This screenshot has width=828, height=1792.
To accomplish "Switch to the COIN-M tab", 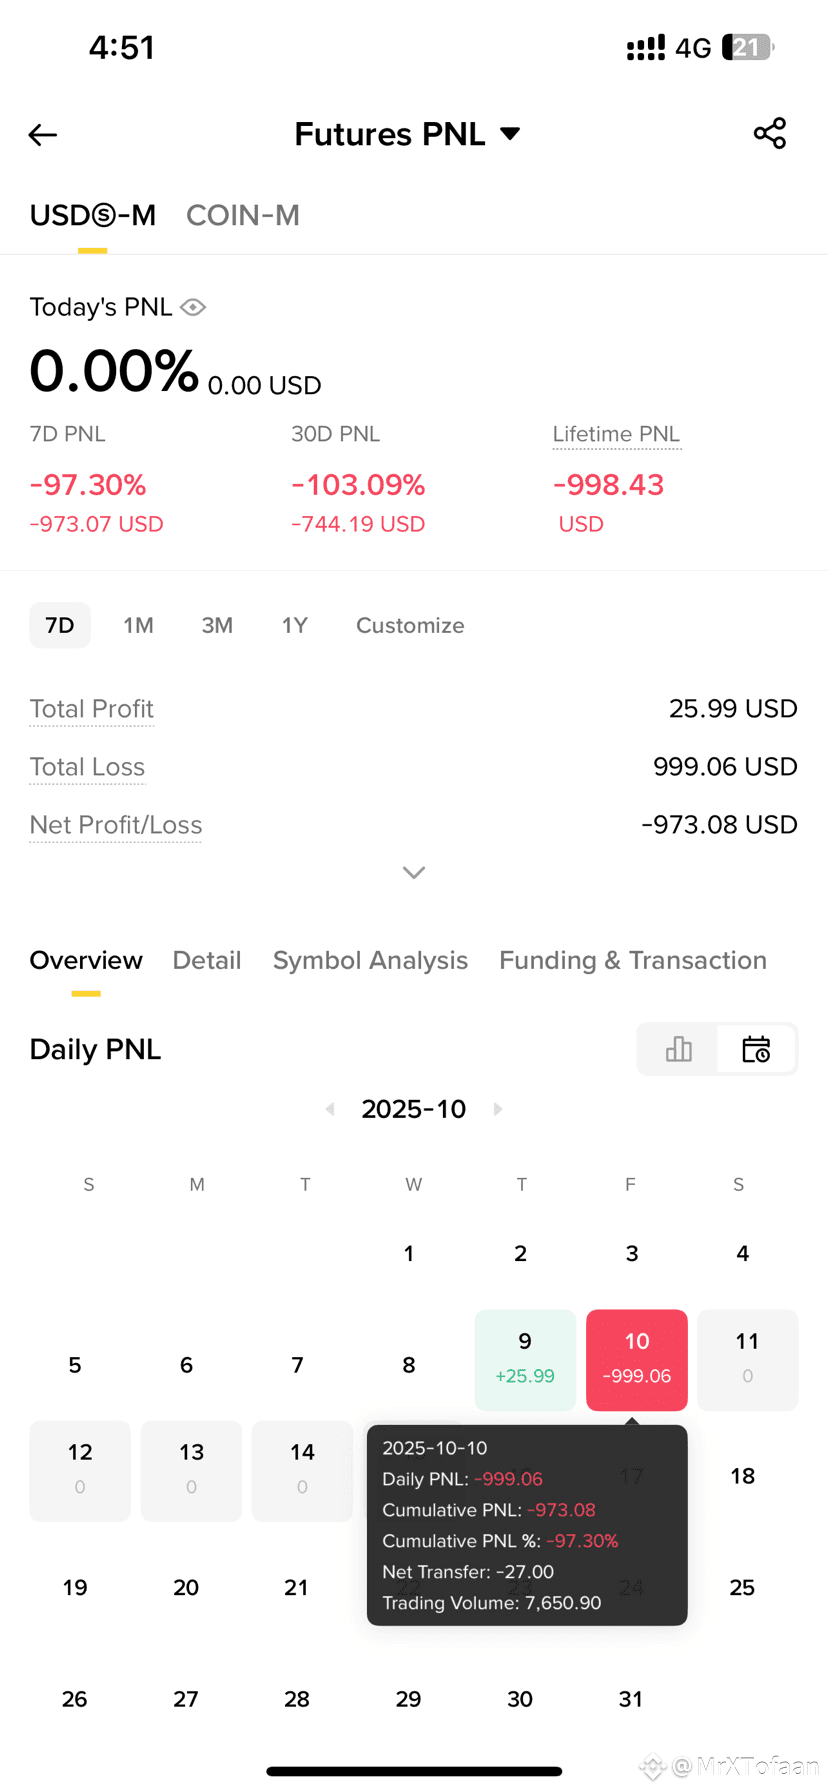I will pos(243,215).
